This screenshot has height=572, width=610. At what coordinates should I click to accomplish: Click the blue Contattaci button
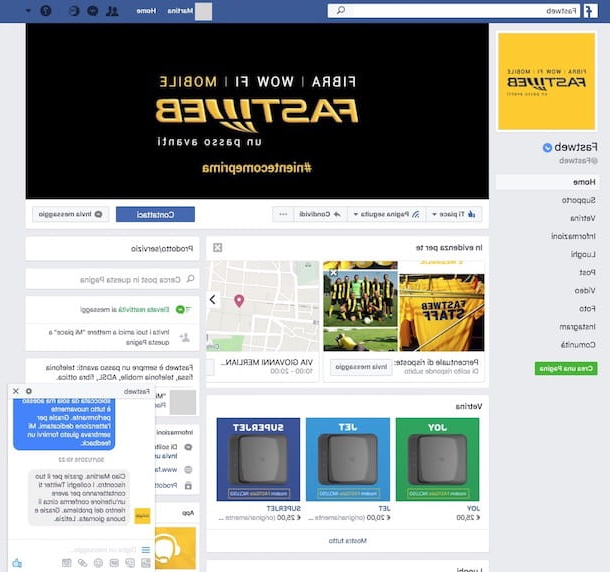pyautogui.click(x=155, y=214)
